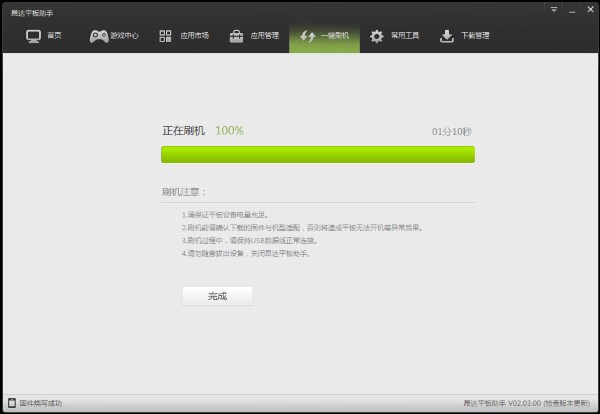Click note 3 about USB数据线 connection
Screen dimensions: 600x414
tap(249, 241)
